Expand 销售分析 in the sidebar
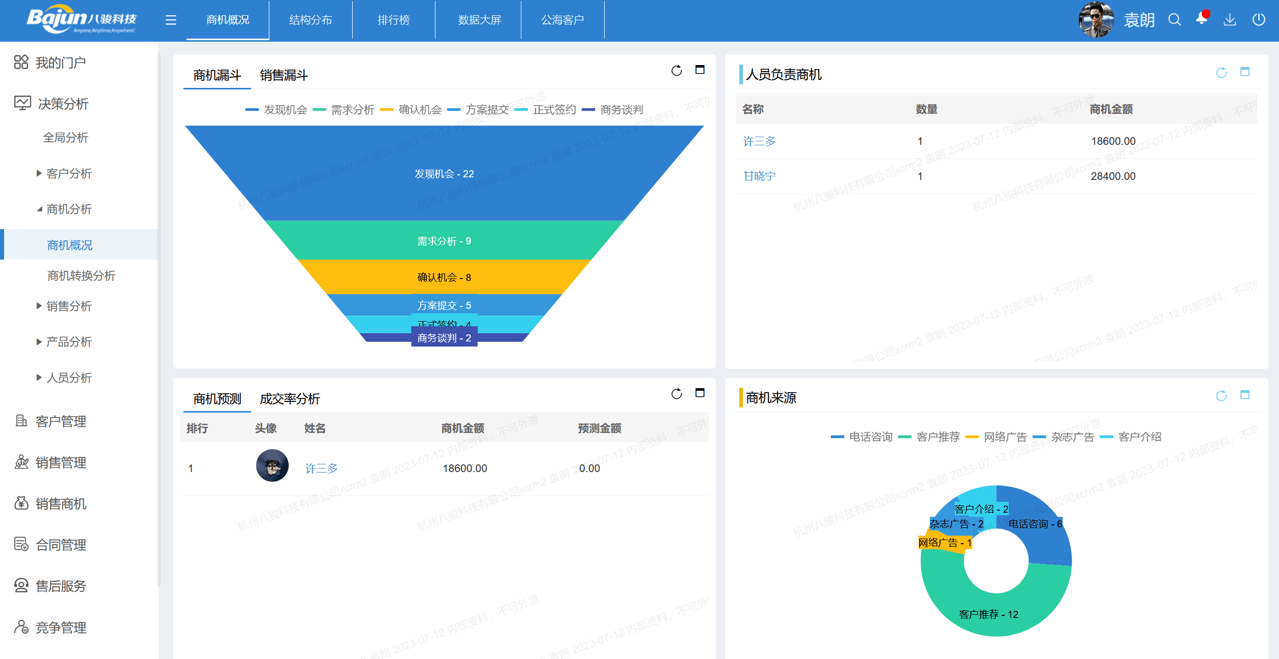This screenshot has height=659, width=1279. click(x=39, y=306)
